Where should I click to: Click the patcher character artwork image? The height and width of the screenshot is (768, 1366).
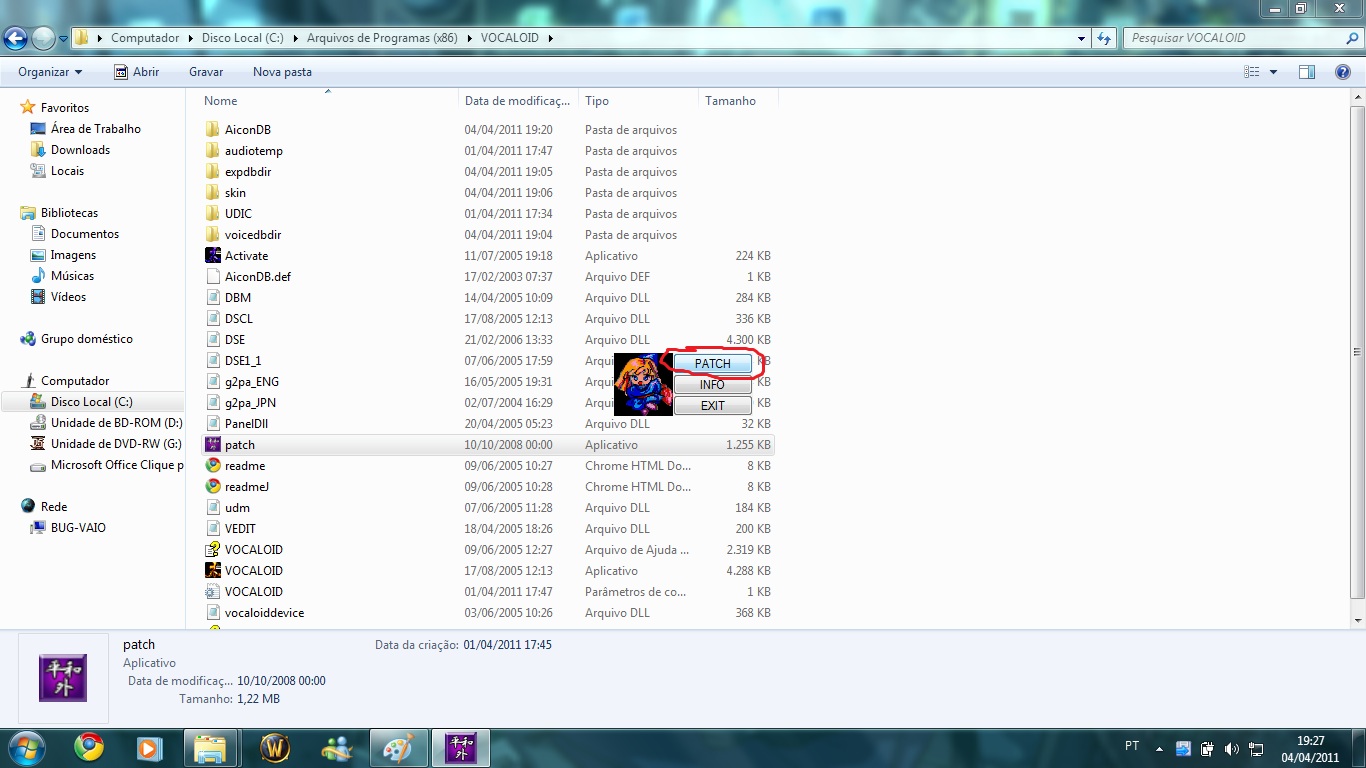pyautogui.click(x=643, y=384)
